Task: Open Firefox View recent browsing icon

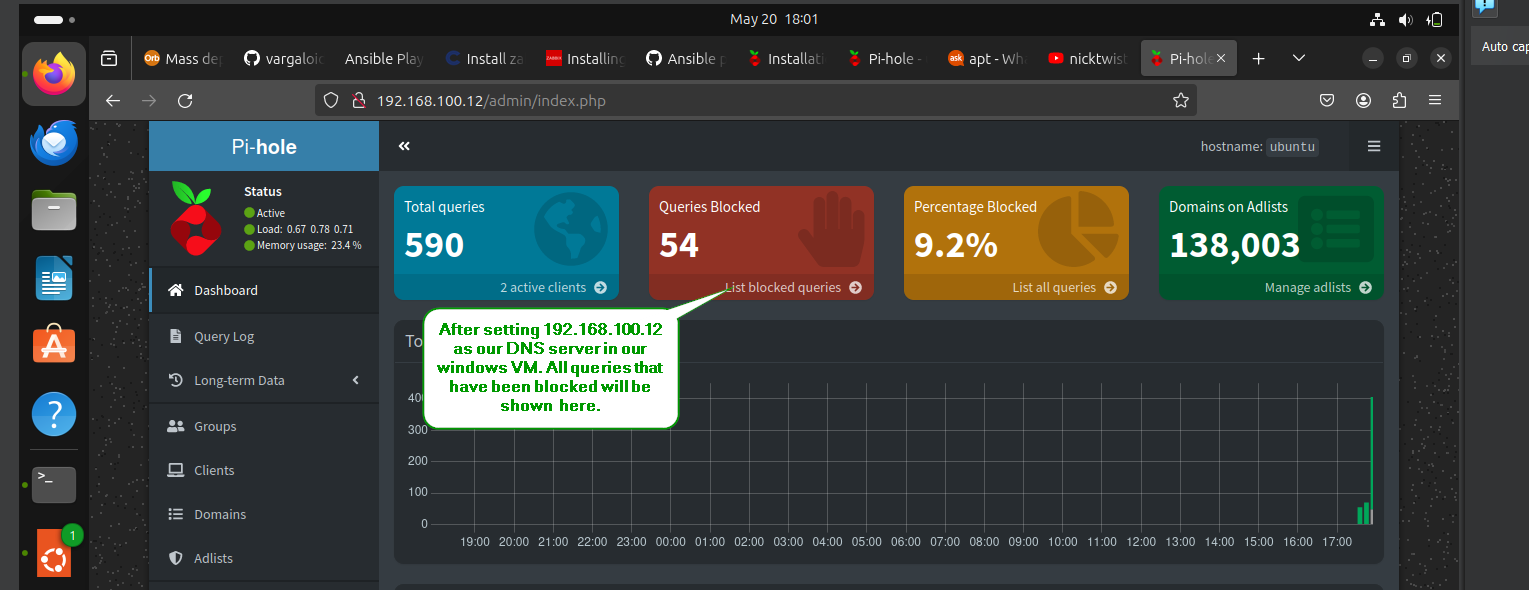Action: tap(108, 59)
